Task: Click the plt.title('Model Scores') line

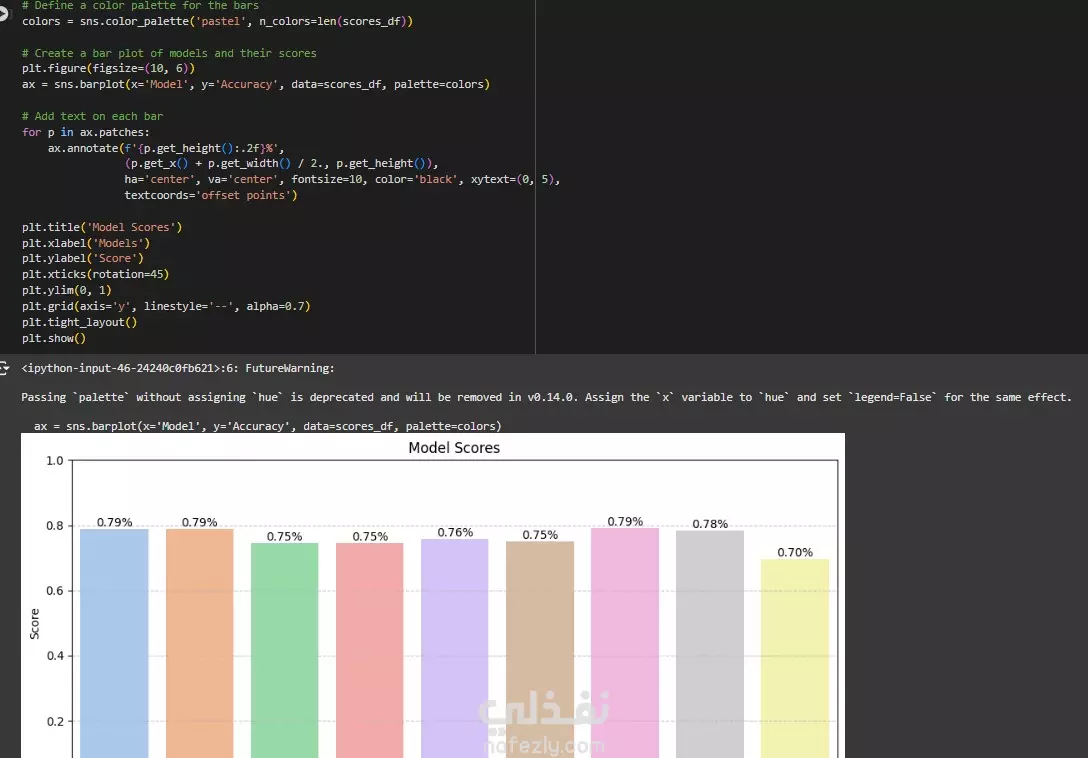Action: [x=102, y=227]
